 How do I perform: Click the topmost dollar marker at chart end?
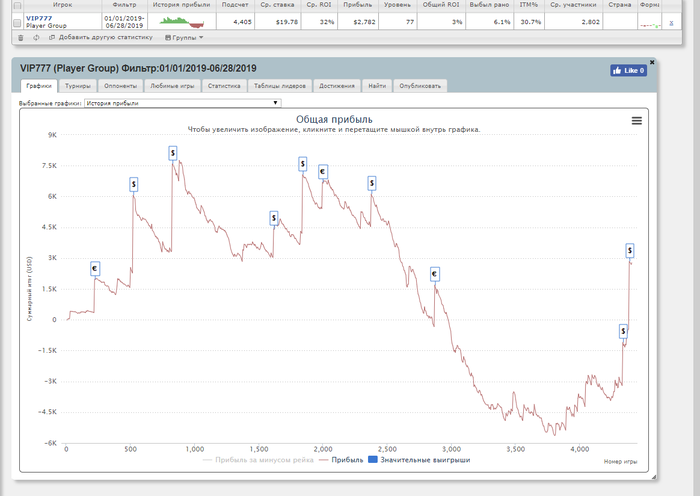coord(630,250)
